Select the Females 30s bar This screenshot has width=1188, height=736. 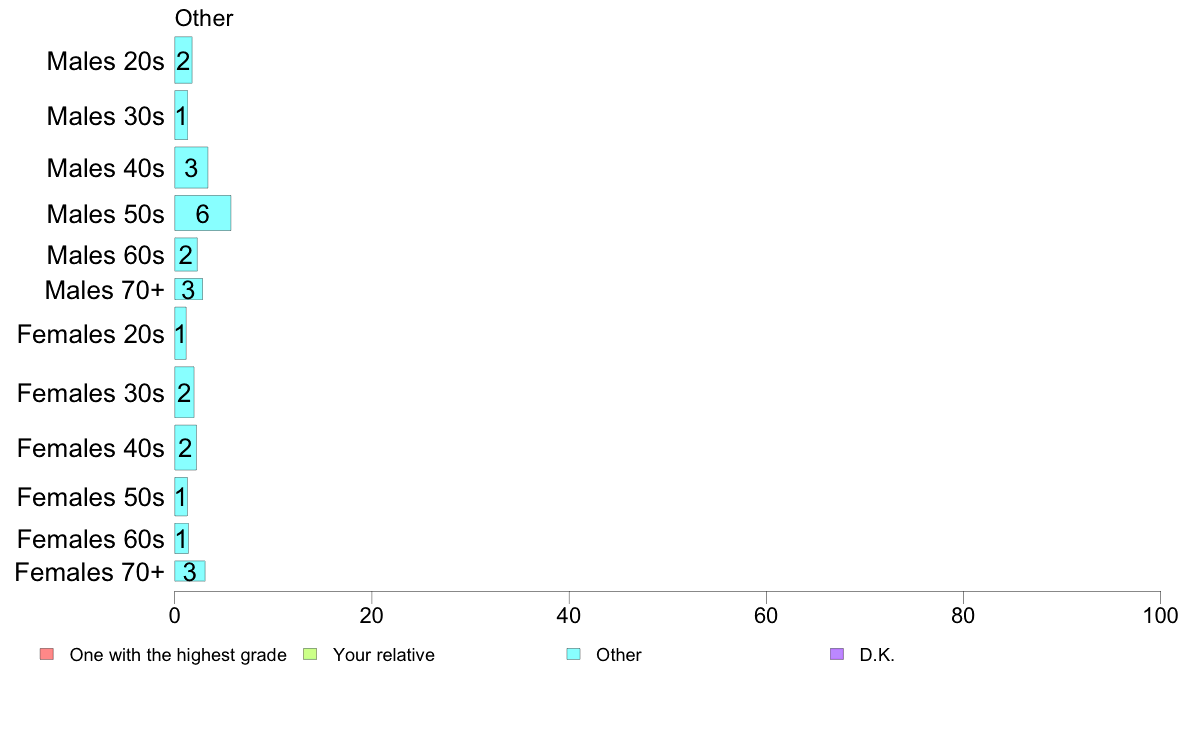click(x=184, y=392)
